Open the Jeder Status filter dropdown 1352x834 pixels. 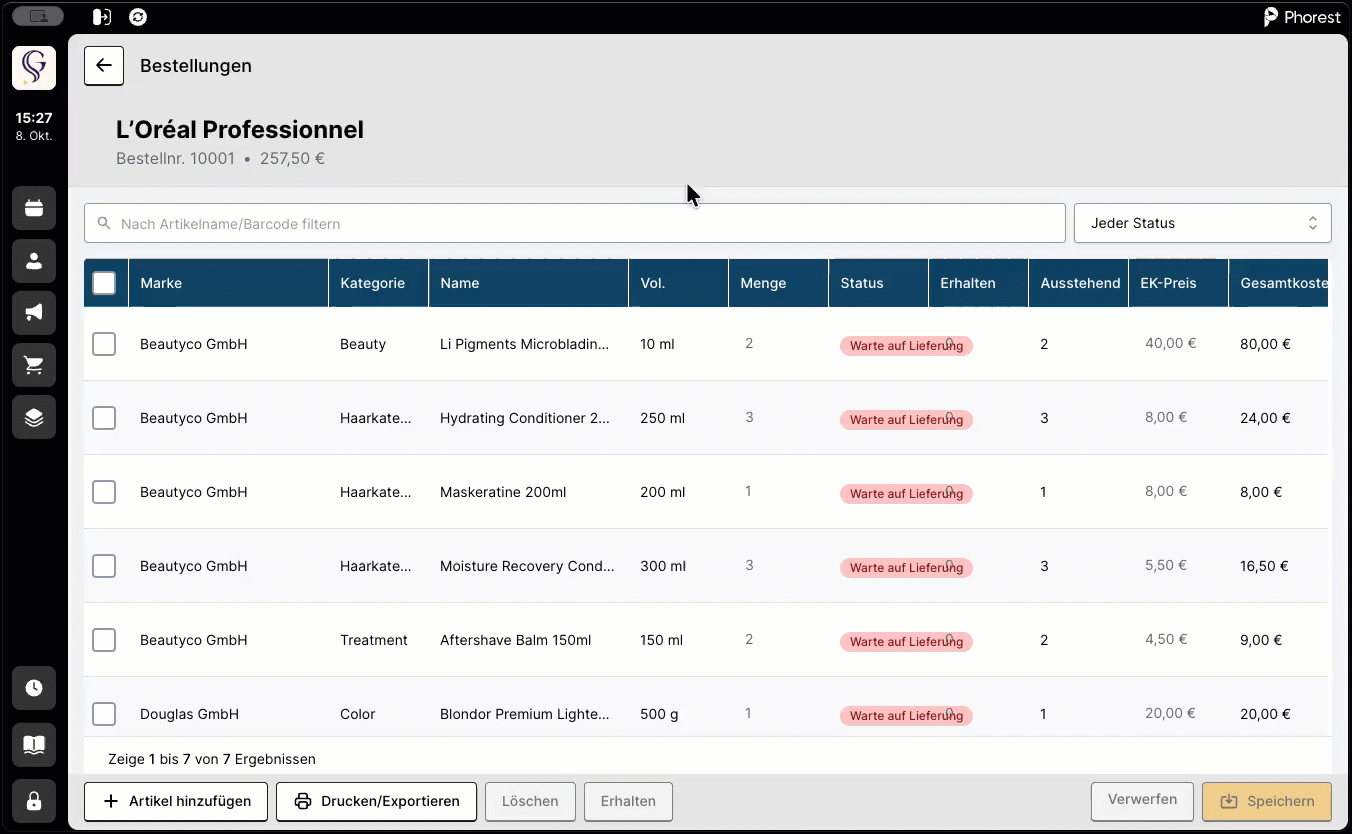pos(1202,223)
